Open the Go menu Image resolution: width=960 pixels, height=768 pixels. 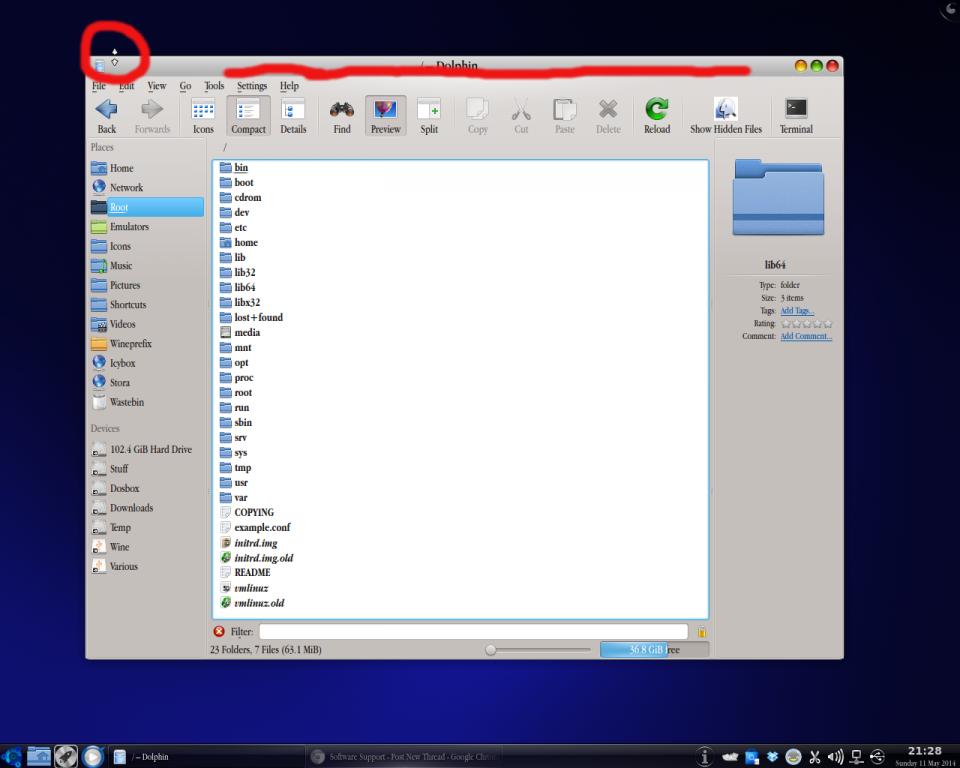click(185, 86)
